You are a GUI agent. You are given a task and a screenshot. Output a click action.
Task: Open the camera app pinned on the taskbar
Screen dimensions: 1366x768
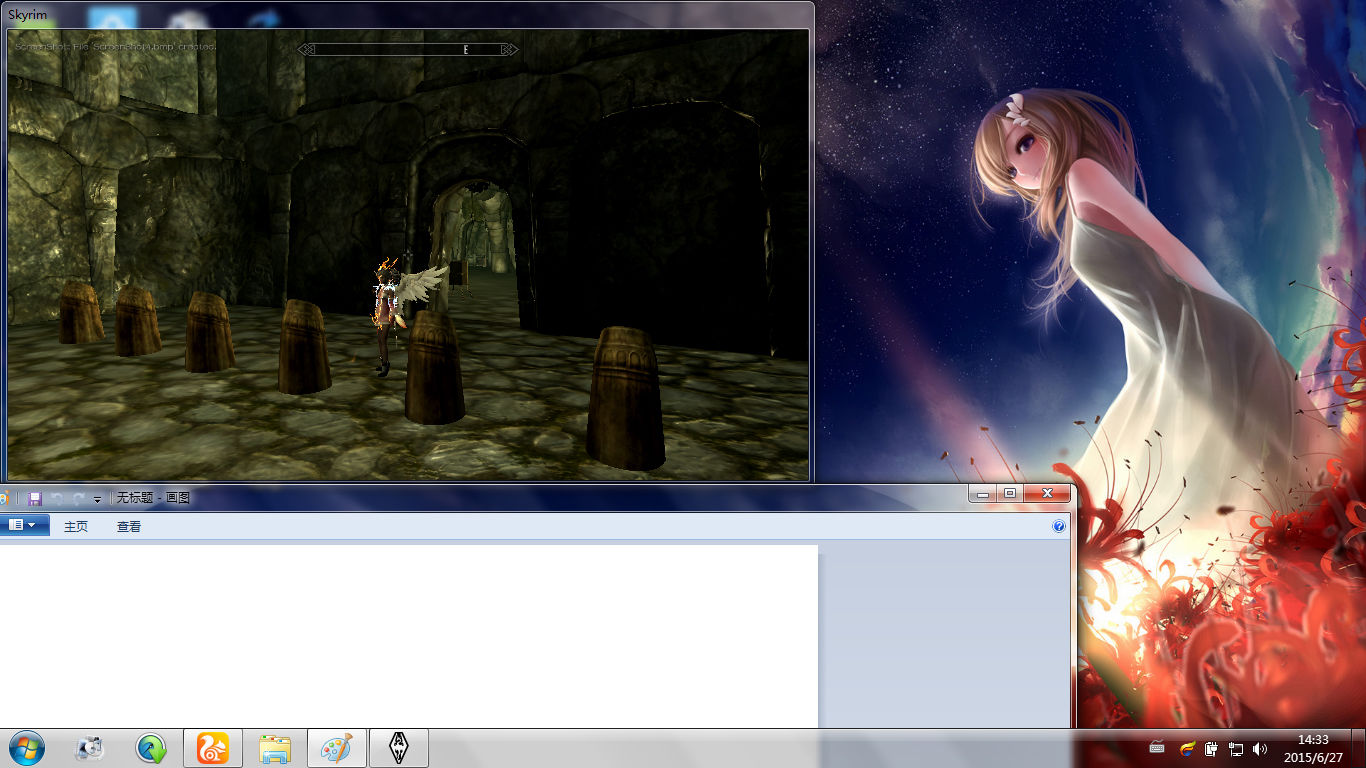(x=90, y=748)
